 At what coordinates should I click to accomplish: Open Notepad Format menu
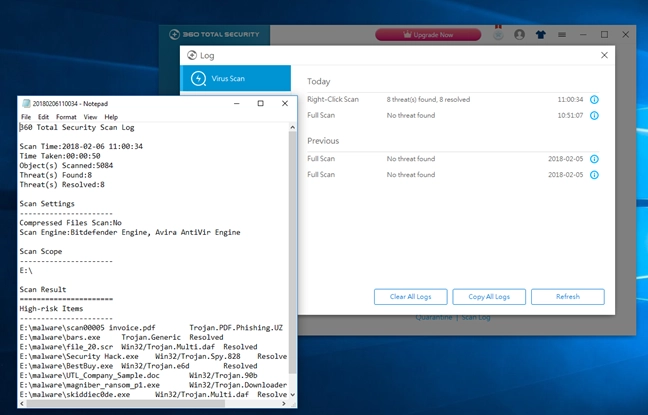(x=66, y=117)
